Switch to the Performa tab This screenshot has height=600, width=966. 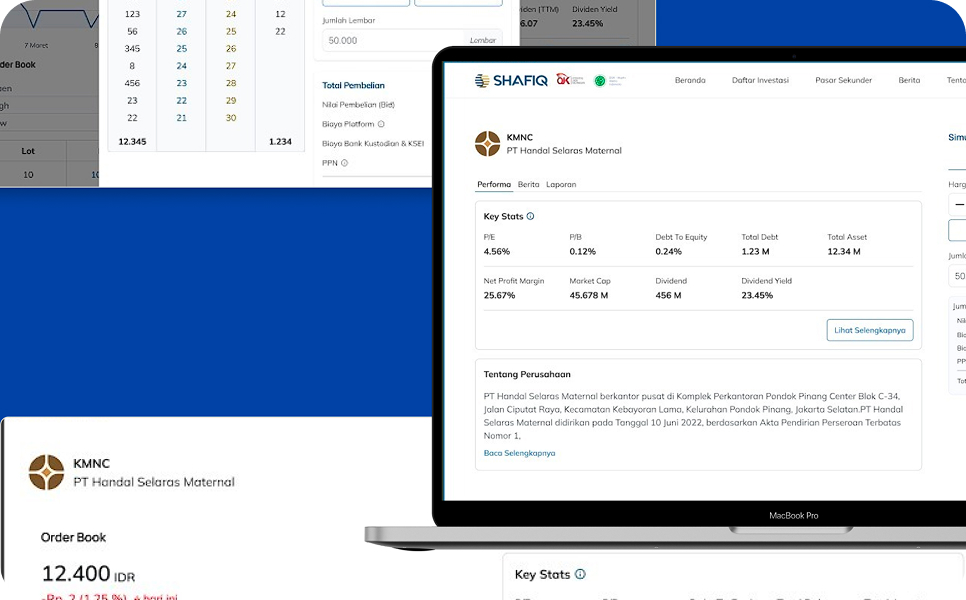point(494,184)
